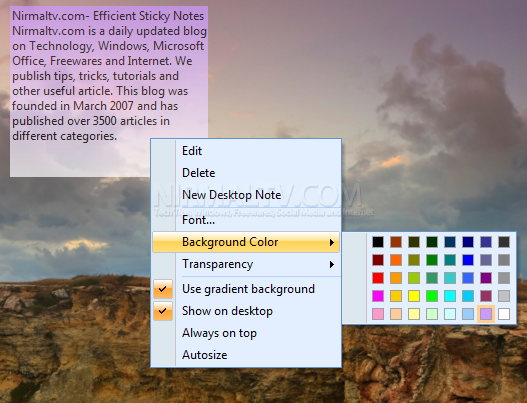The height and width of the screenshot is (403, 527).
Task: Pick the black color swatch
Action: (378, 242)
